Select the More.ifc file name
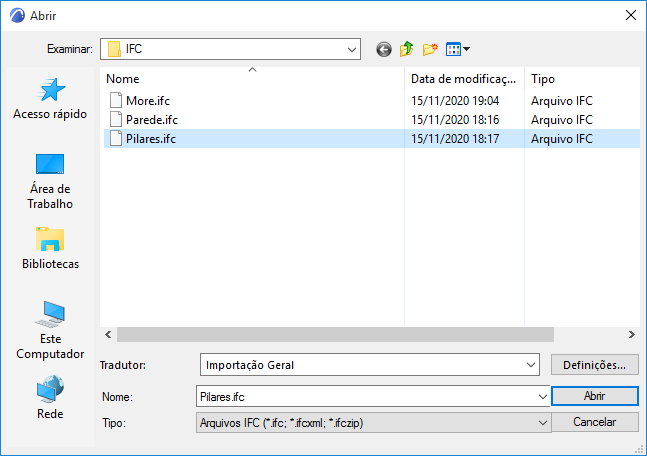Image resolution: width=647 pixels, height=456 pixels. [148, 101]
